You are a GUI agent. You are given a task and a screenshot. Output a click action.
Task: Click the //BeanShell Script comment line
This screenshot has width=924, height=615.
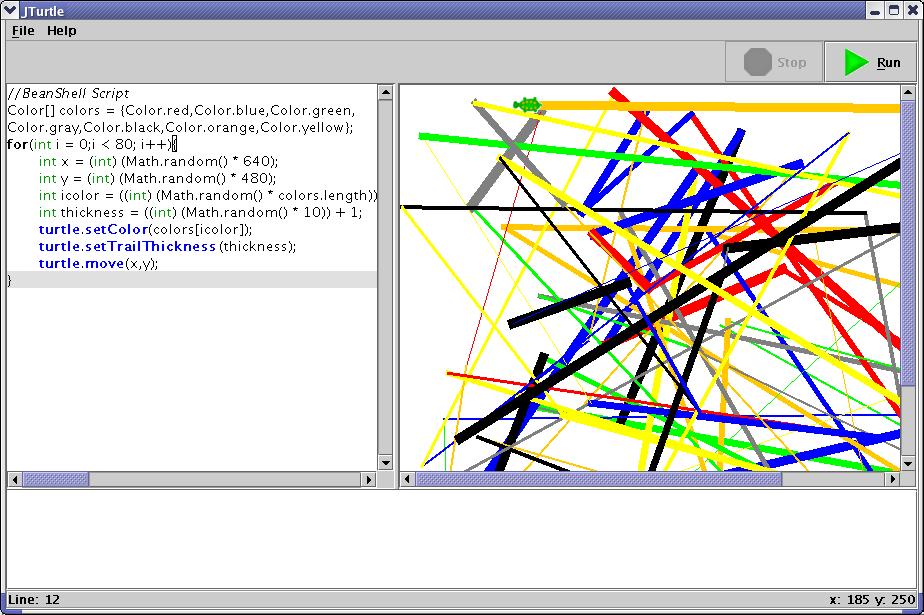(x=68, y=93)
